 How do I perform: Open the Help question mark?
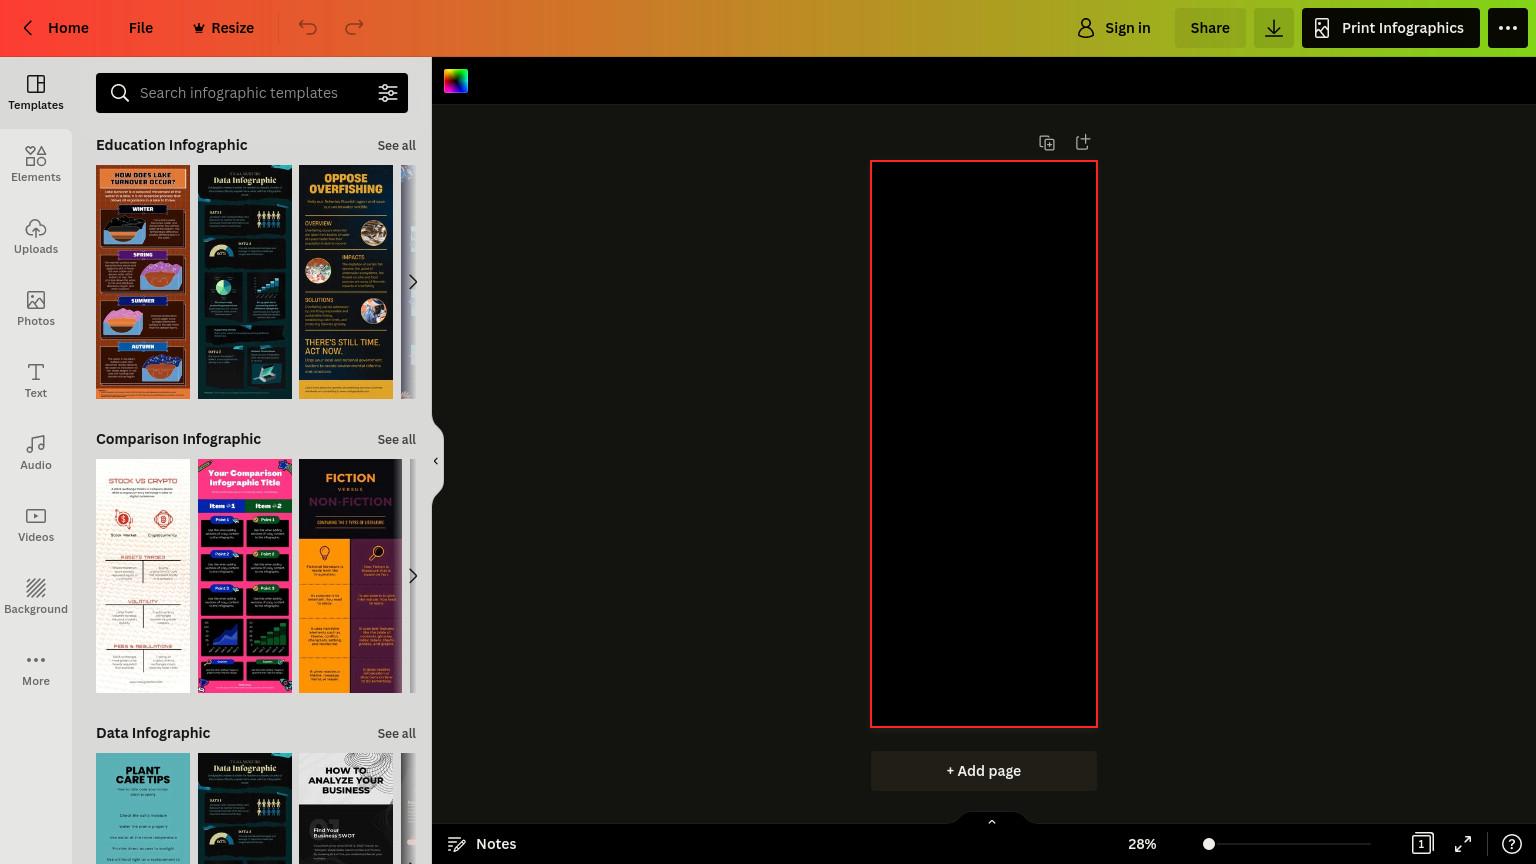click(1511, 844)
